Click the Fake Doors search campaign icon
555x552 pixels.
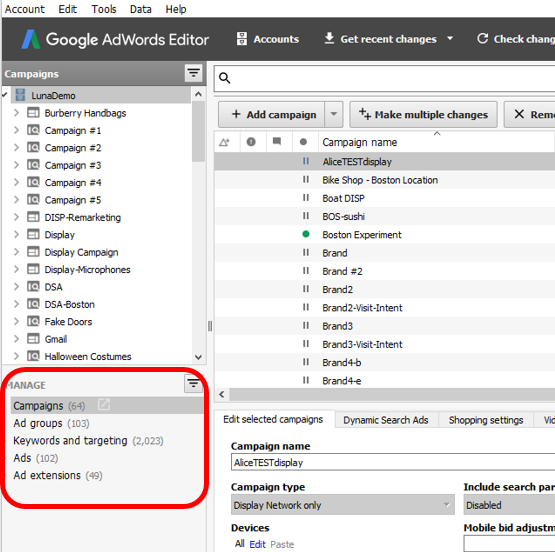click(x=33, y=321)
